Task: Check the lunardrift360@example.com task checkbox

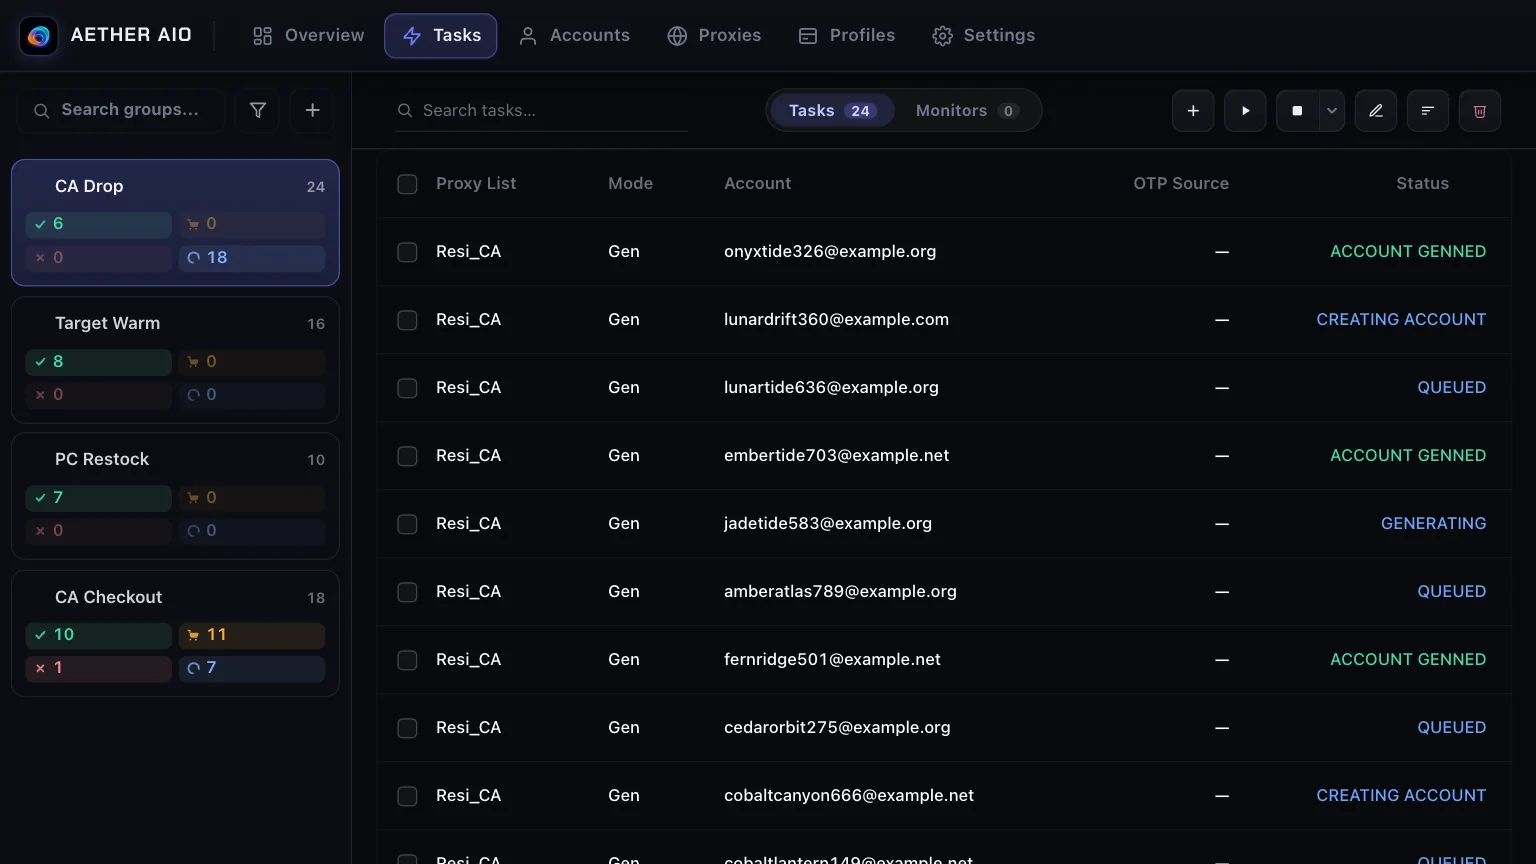Action: [407, 320]
